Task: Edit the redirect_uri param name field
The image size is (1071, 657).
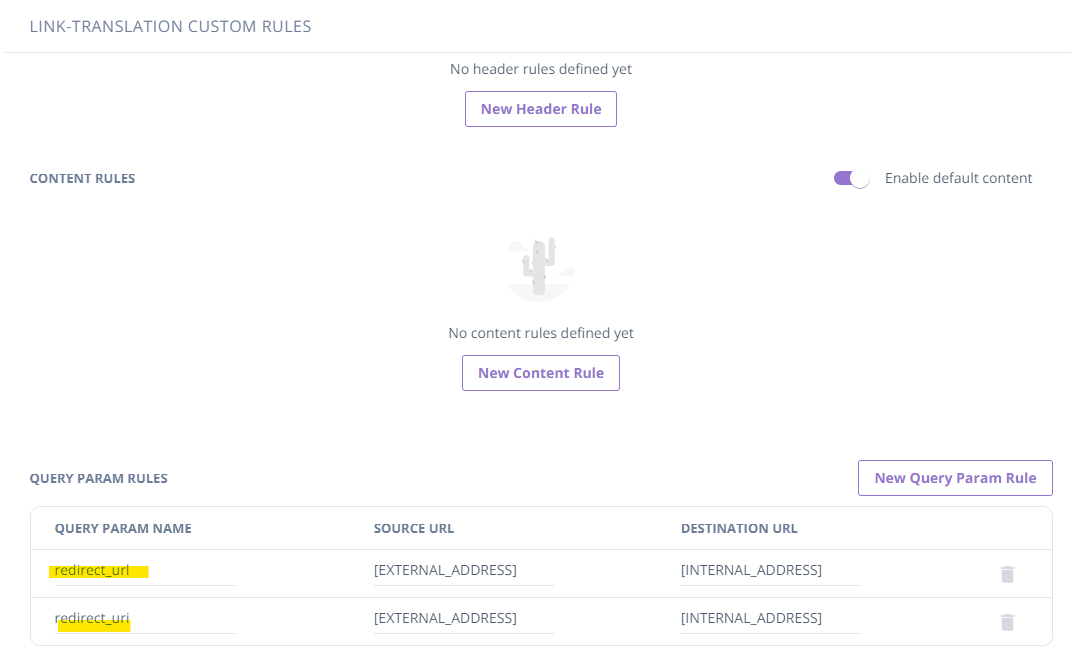Action: (x=143, y=618)
